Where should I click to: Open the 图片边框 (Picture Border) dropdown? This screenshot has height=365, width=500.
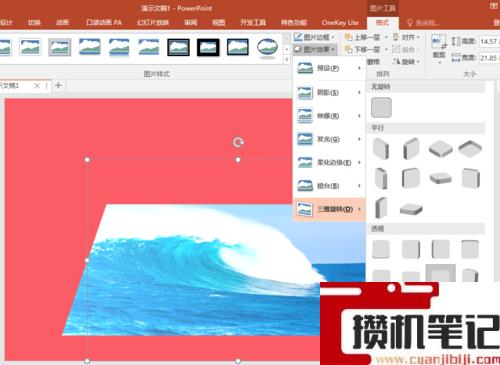point(314,37)
